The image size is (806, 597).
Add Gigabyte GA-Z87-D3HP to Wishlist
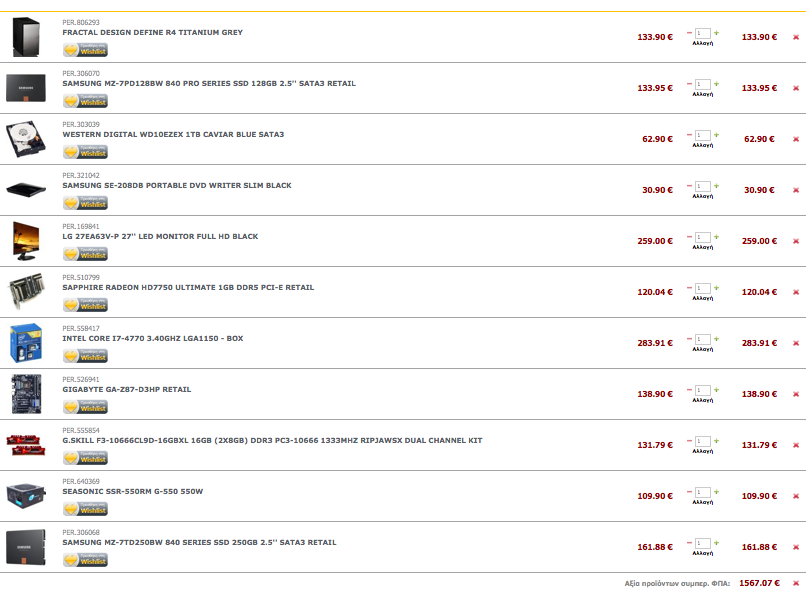(85, 407)
